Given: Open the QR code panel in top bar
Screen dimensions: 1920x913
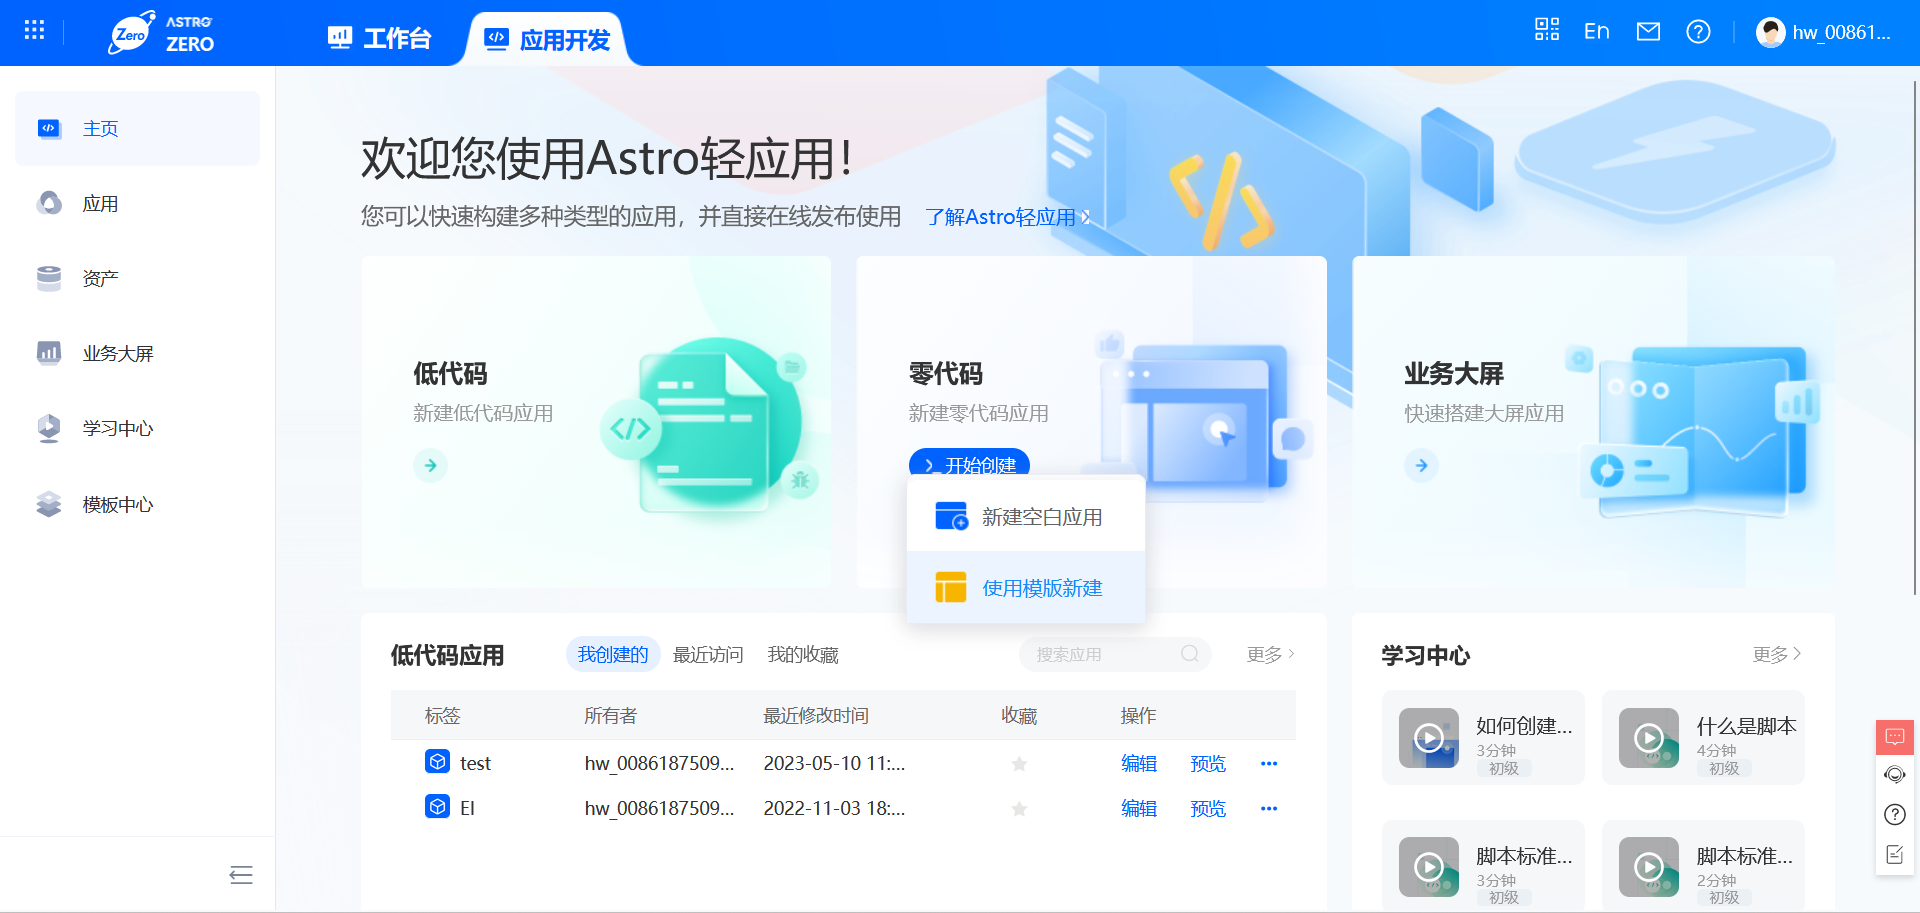Looking at the screenshot, I should [x=1546, y=30].
